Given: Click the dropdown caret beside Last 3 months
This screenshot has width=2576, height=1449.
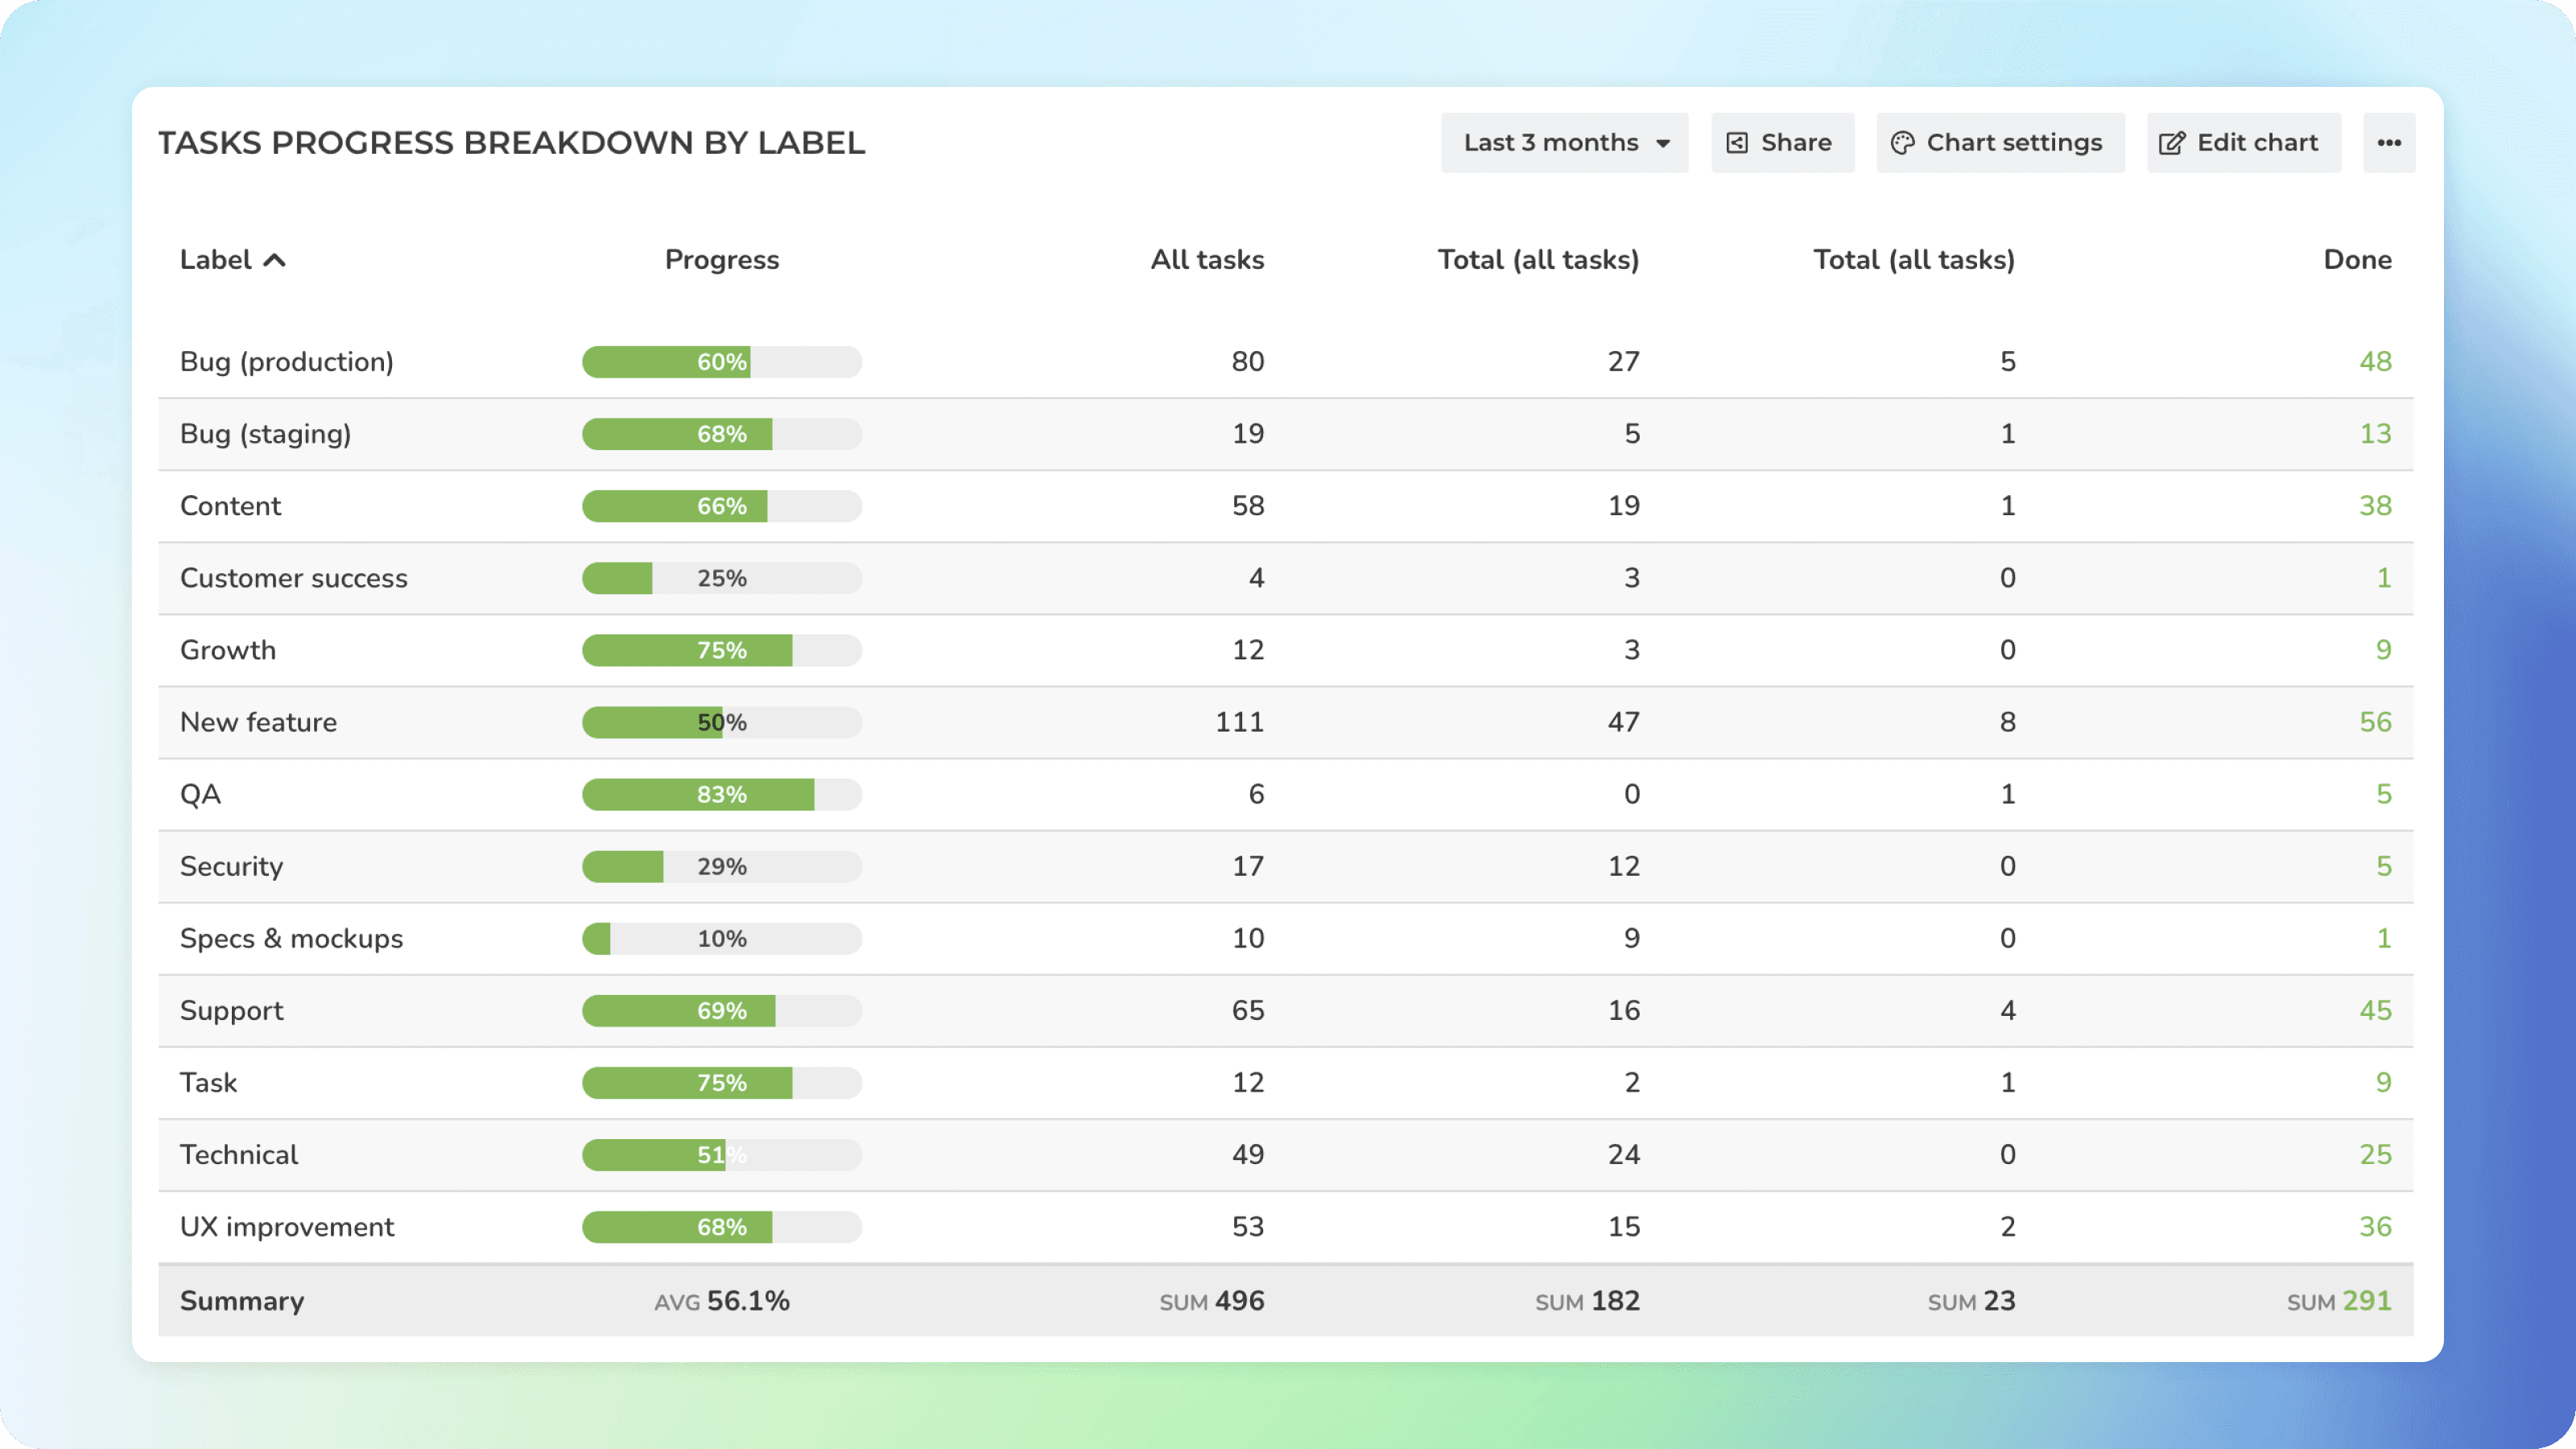Looking at the screenshot, I should click(1663, 144).
